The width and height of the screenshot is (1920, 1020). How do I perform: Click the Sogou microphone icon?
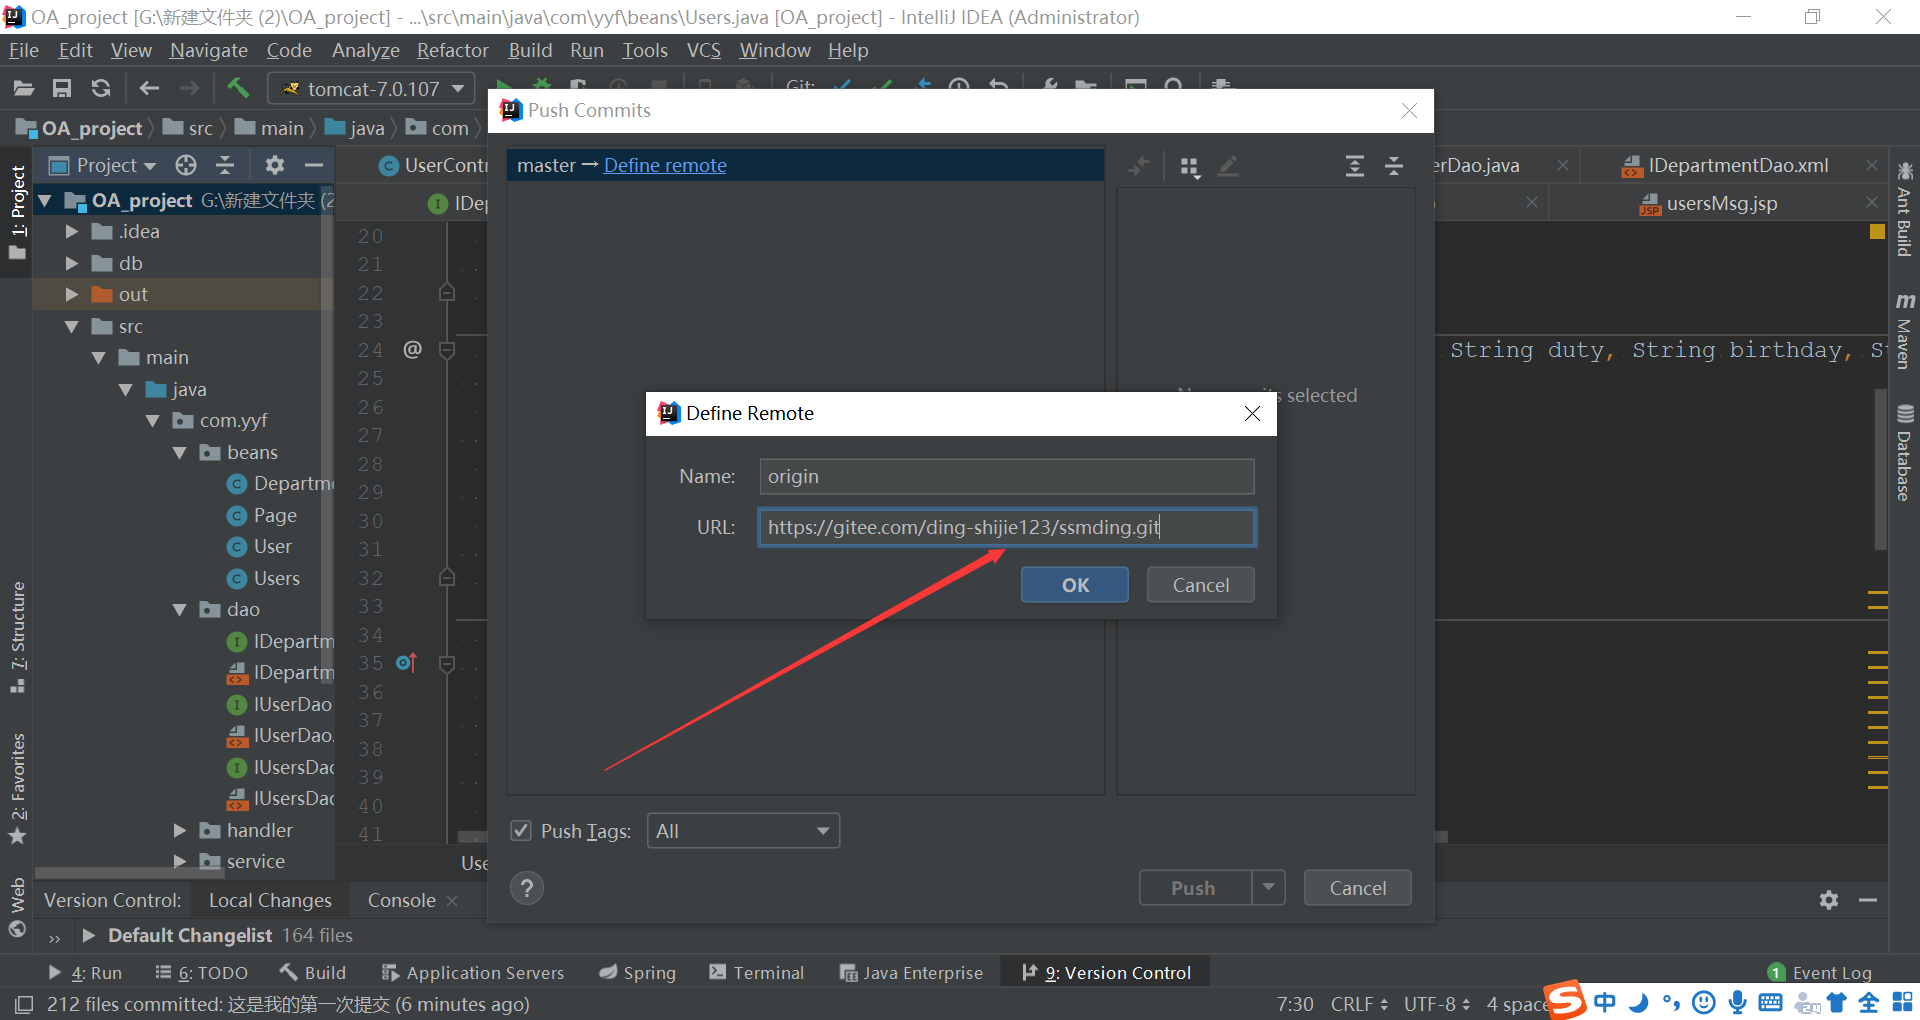[1738, 1003]
